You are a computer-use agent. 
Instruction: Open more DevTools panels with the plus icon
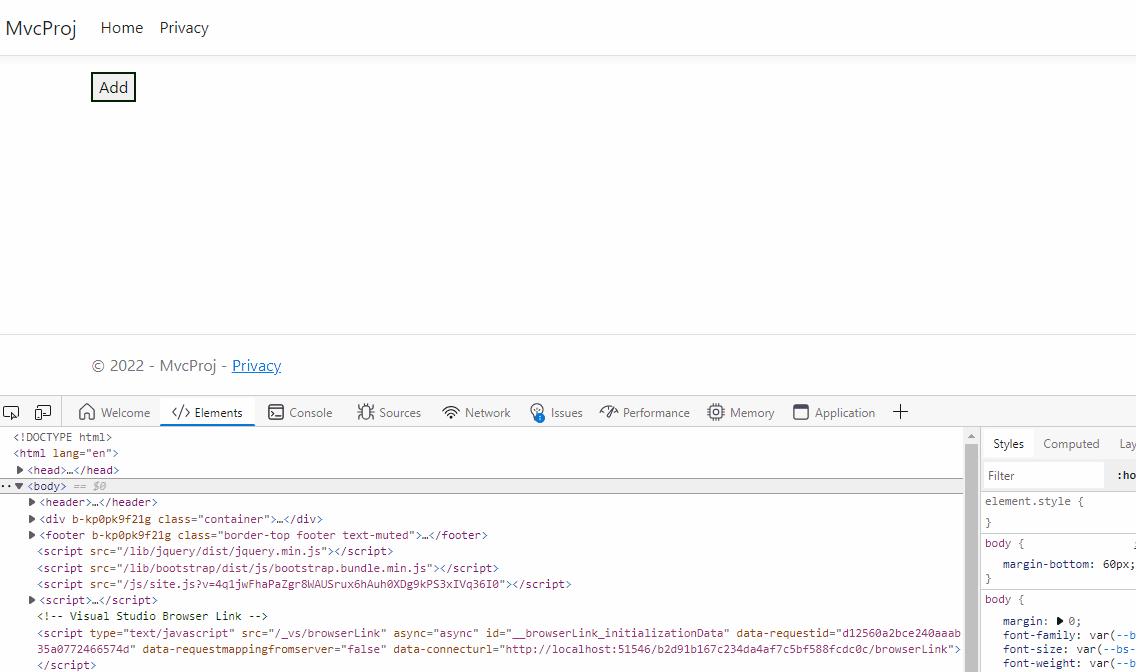[x=900, y=411]
